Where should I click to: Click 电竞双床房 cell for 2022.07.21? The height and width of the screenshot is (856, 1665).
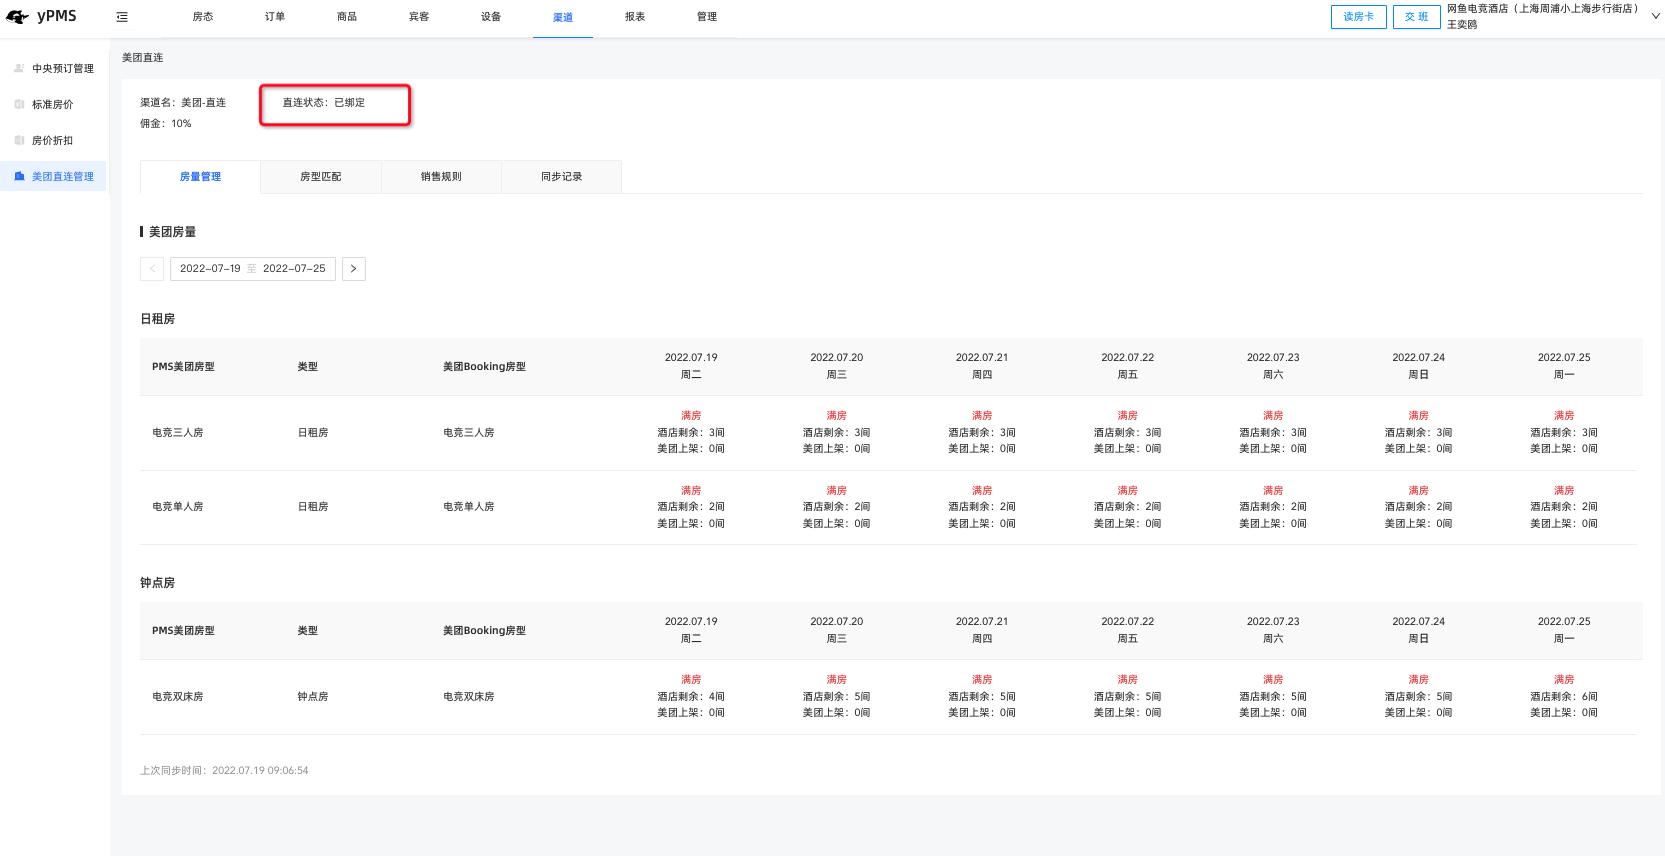click(982, 696)
